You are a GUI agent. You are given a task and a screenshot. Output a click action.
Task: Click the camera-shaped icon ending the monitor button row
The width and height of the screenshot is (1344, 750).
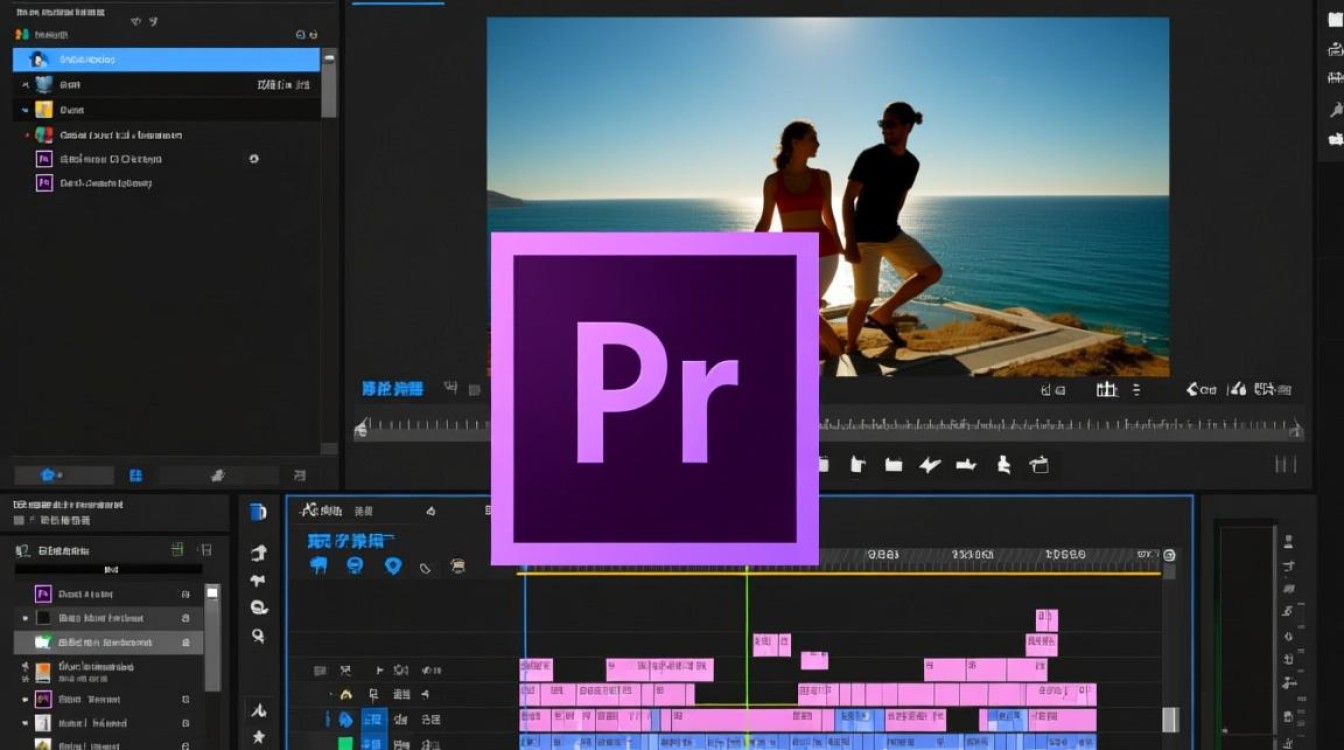[1039, 464]
